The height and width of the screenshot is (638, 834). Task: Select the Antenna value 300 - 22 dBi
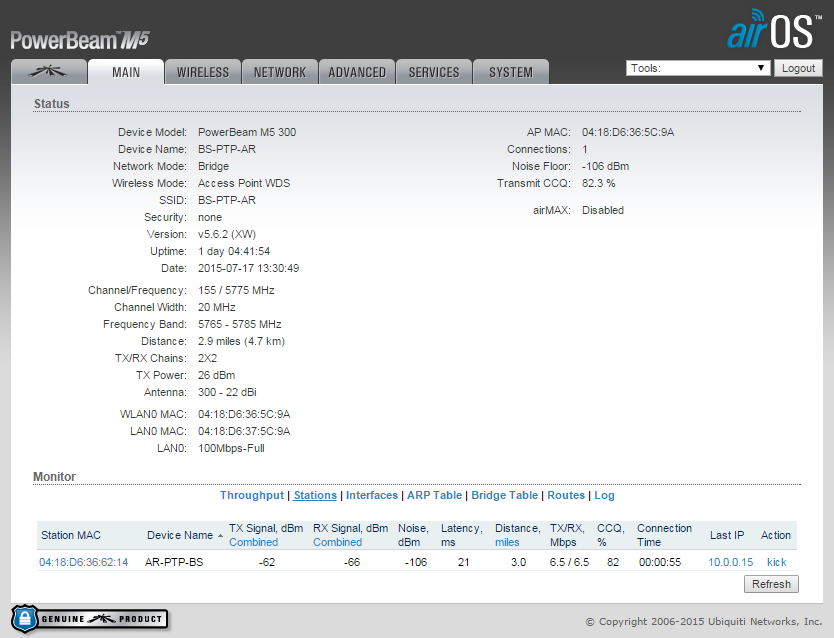coord(227,392)
